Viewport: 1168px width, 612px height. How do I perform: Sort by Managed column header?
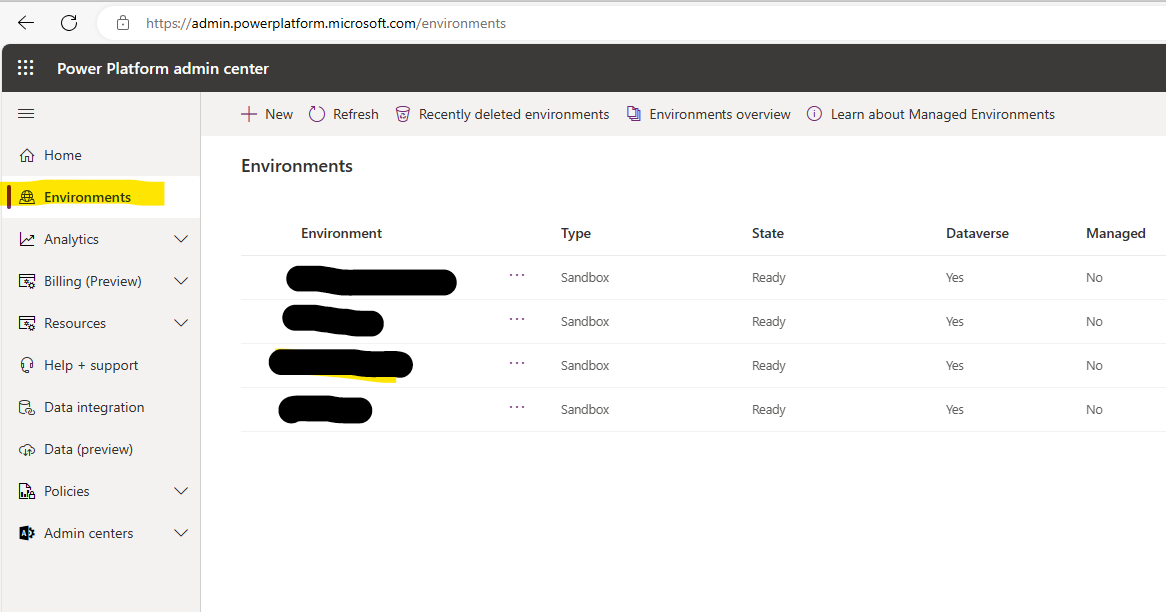(1115, 233)
